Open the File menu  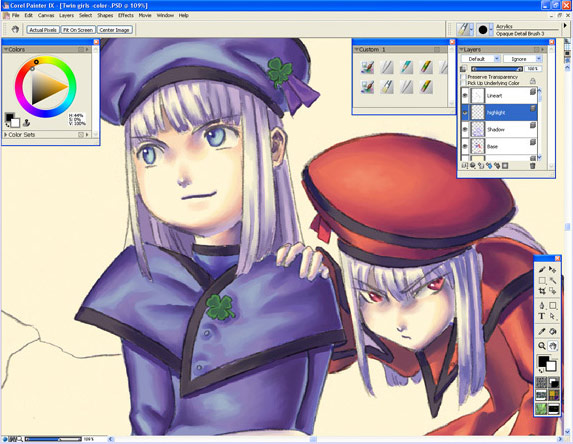(15, 15)
